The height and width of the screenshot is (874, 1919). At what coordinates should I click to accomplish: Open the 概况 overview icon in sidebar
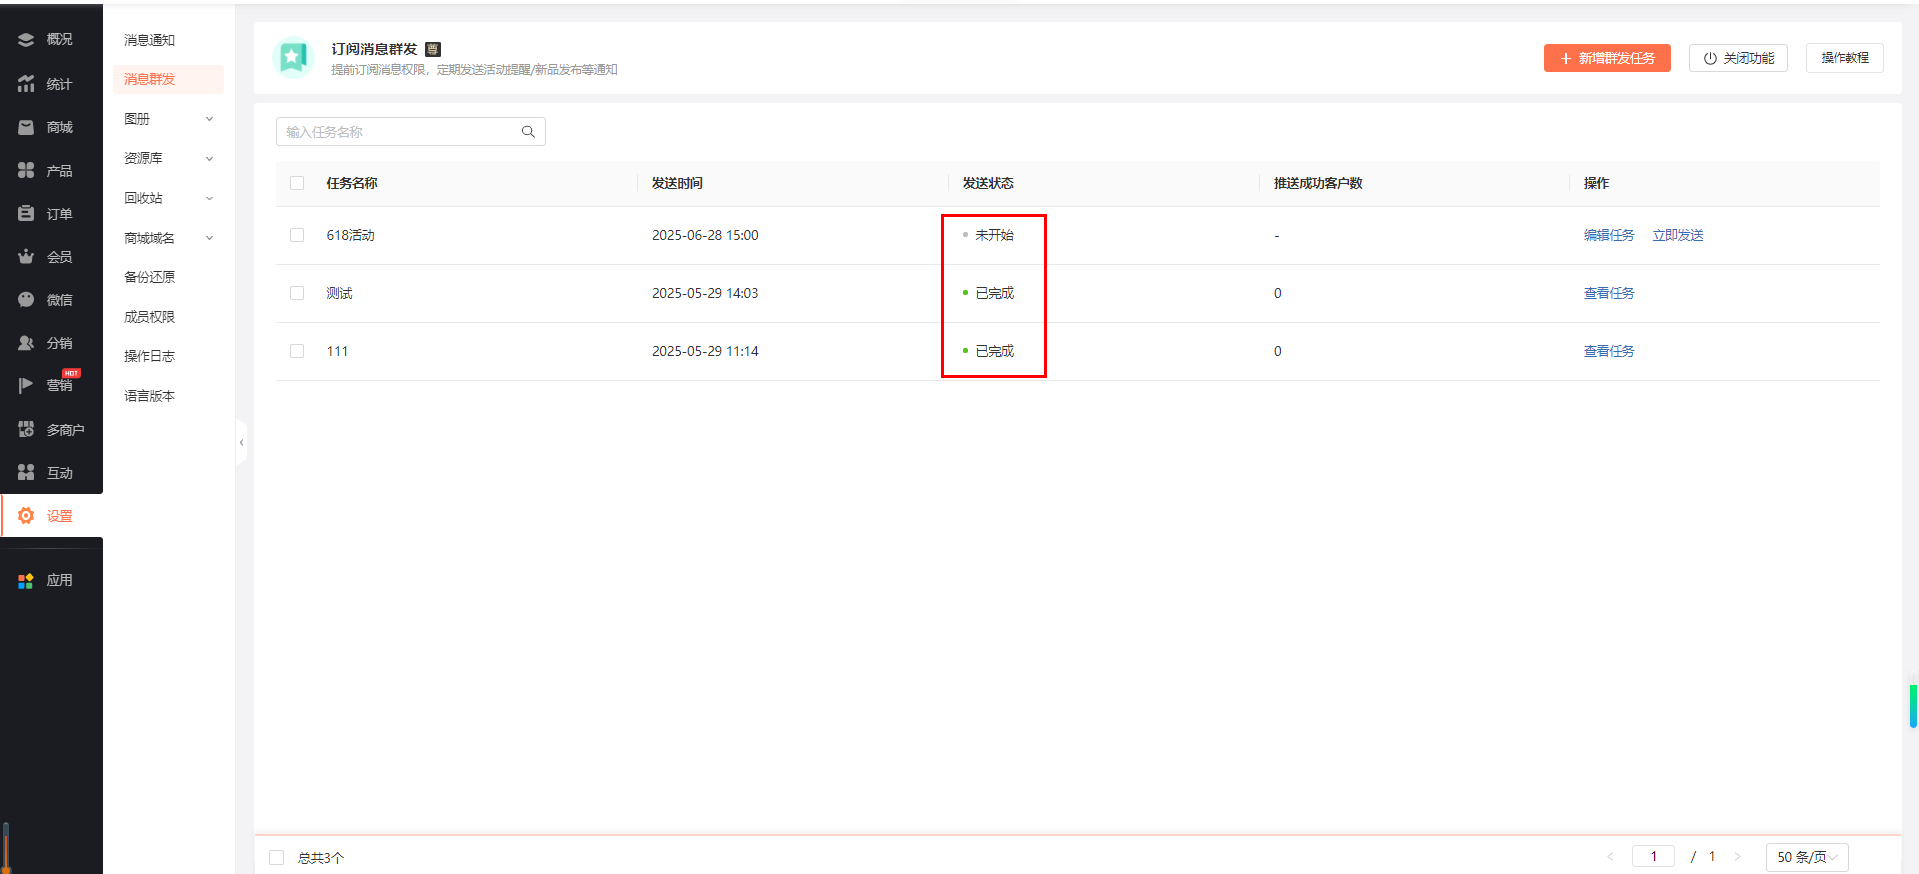pyautogui.click(x=26, y=40)
